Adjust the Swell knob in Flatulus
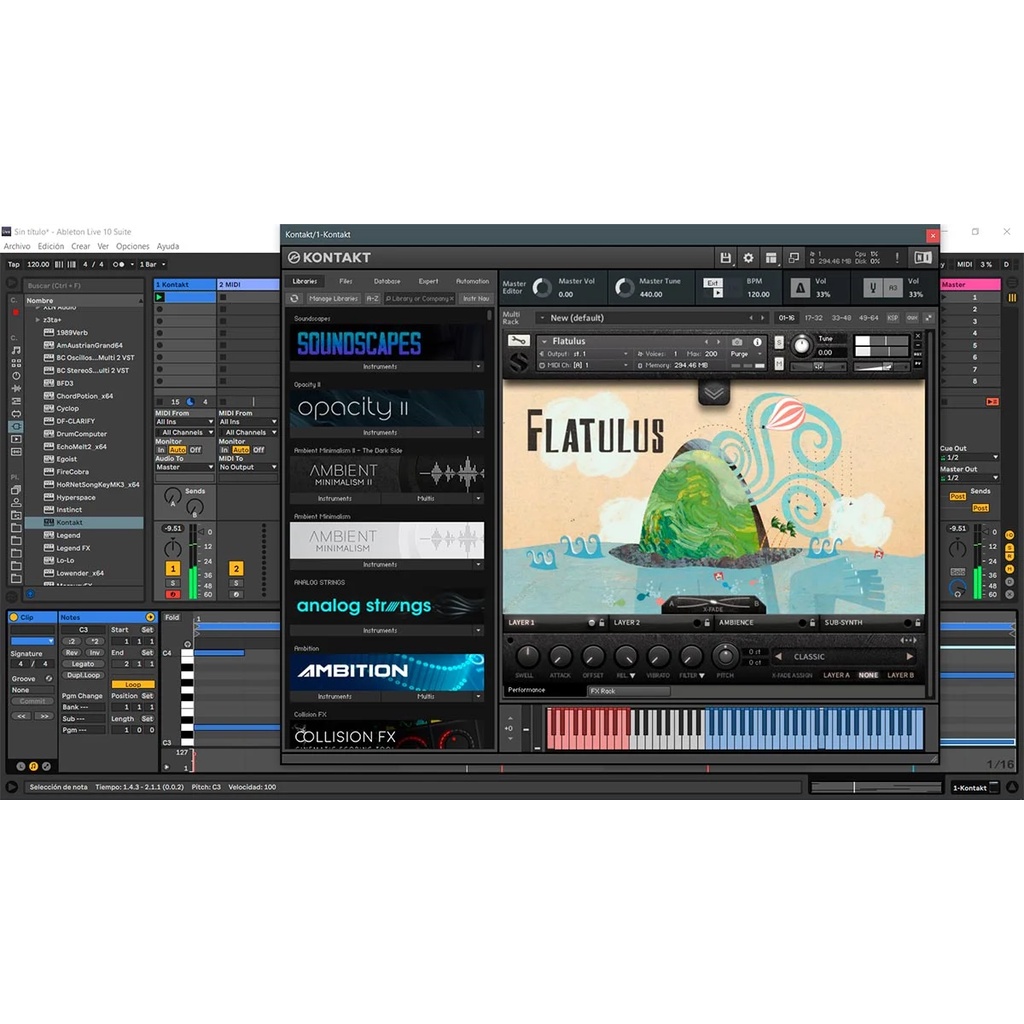This screenshot has height=1024, width=1024. (528, 656)
